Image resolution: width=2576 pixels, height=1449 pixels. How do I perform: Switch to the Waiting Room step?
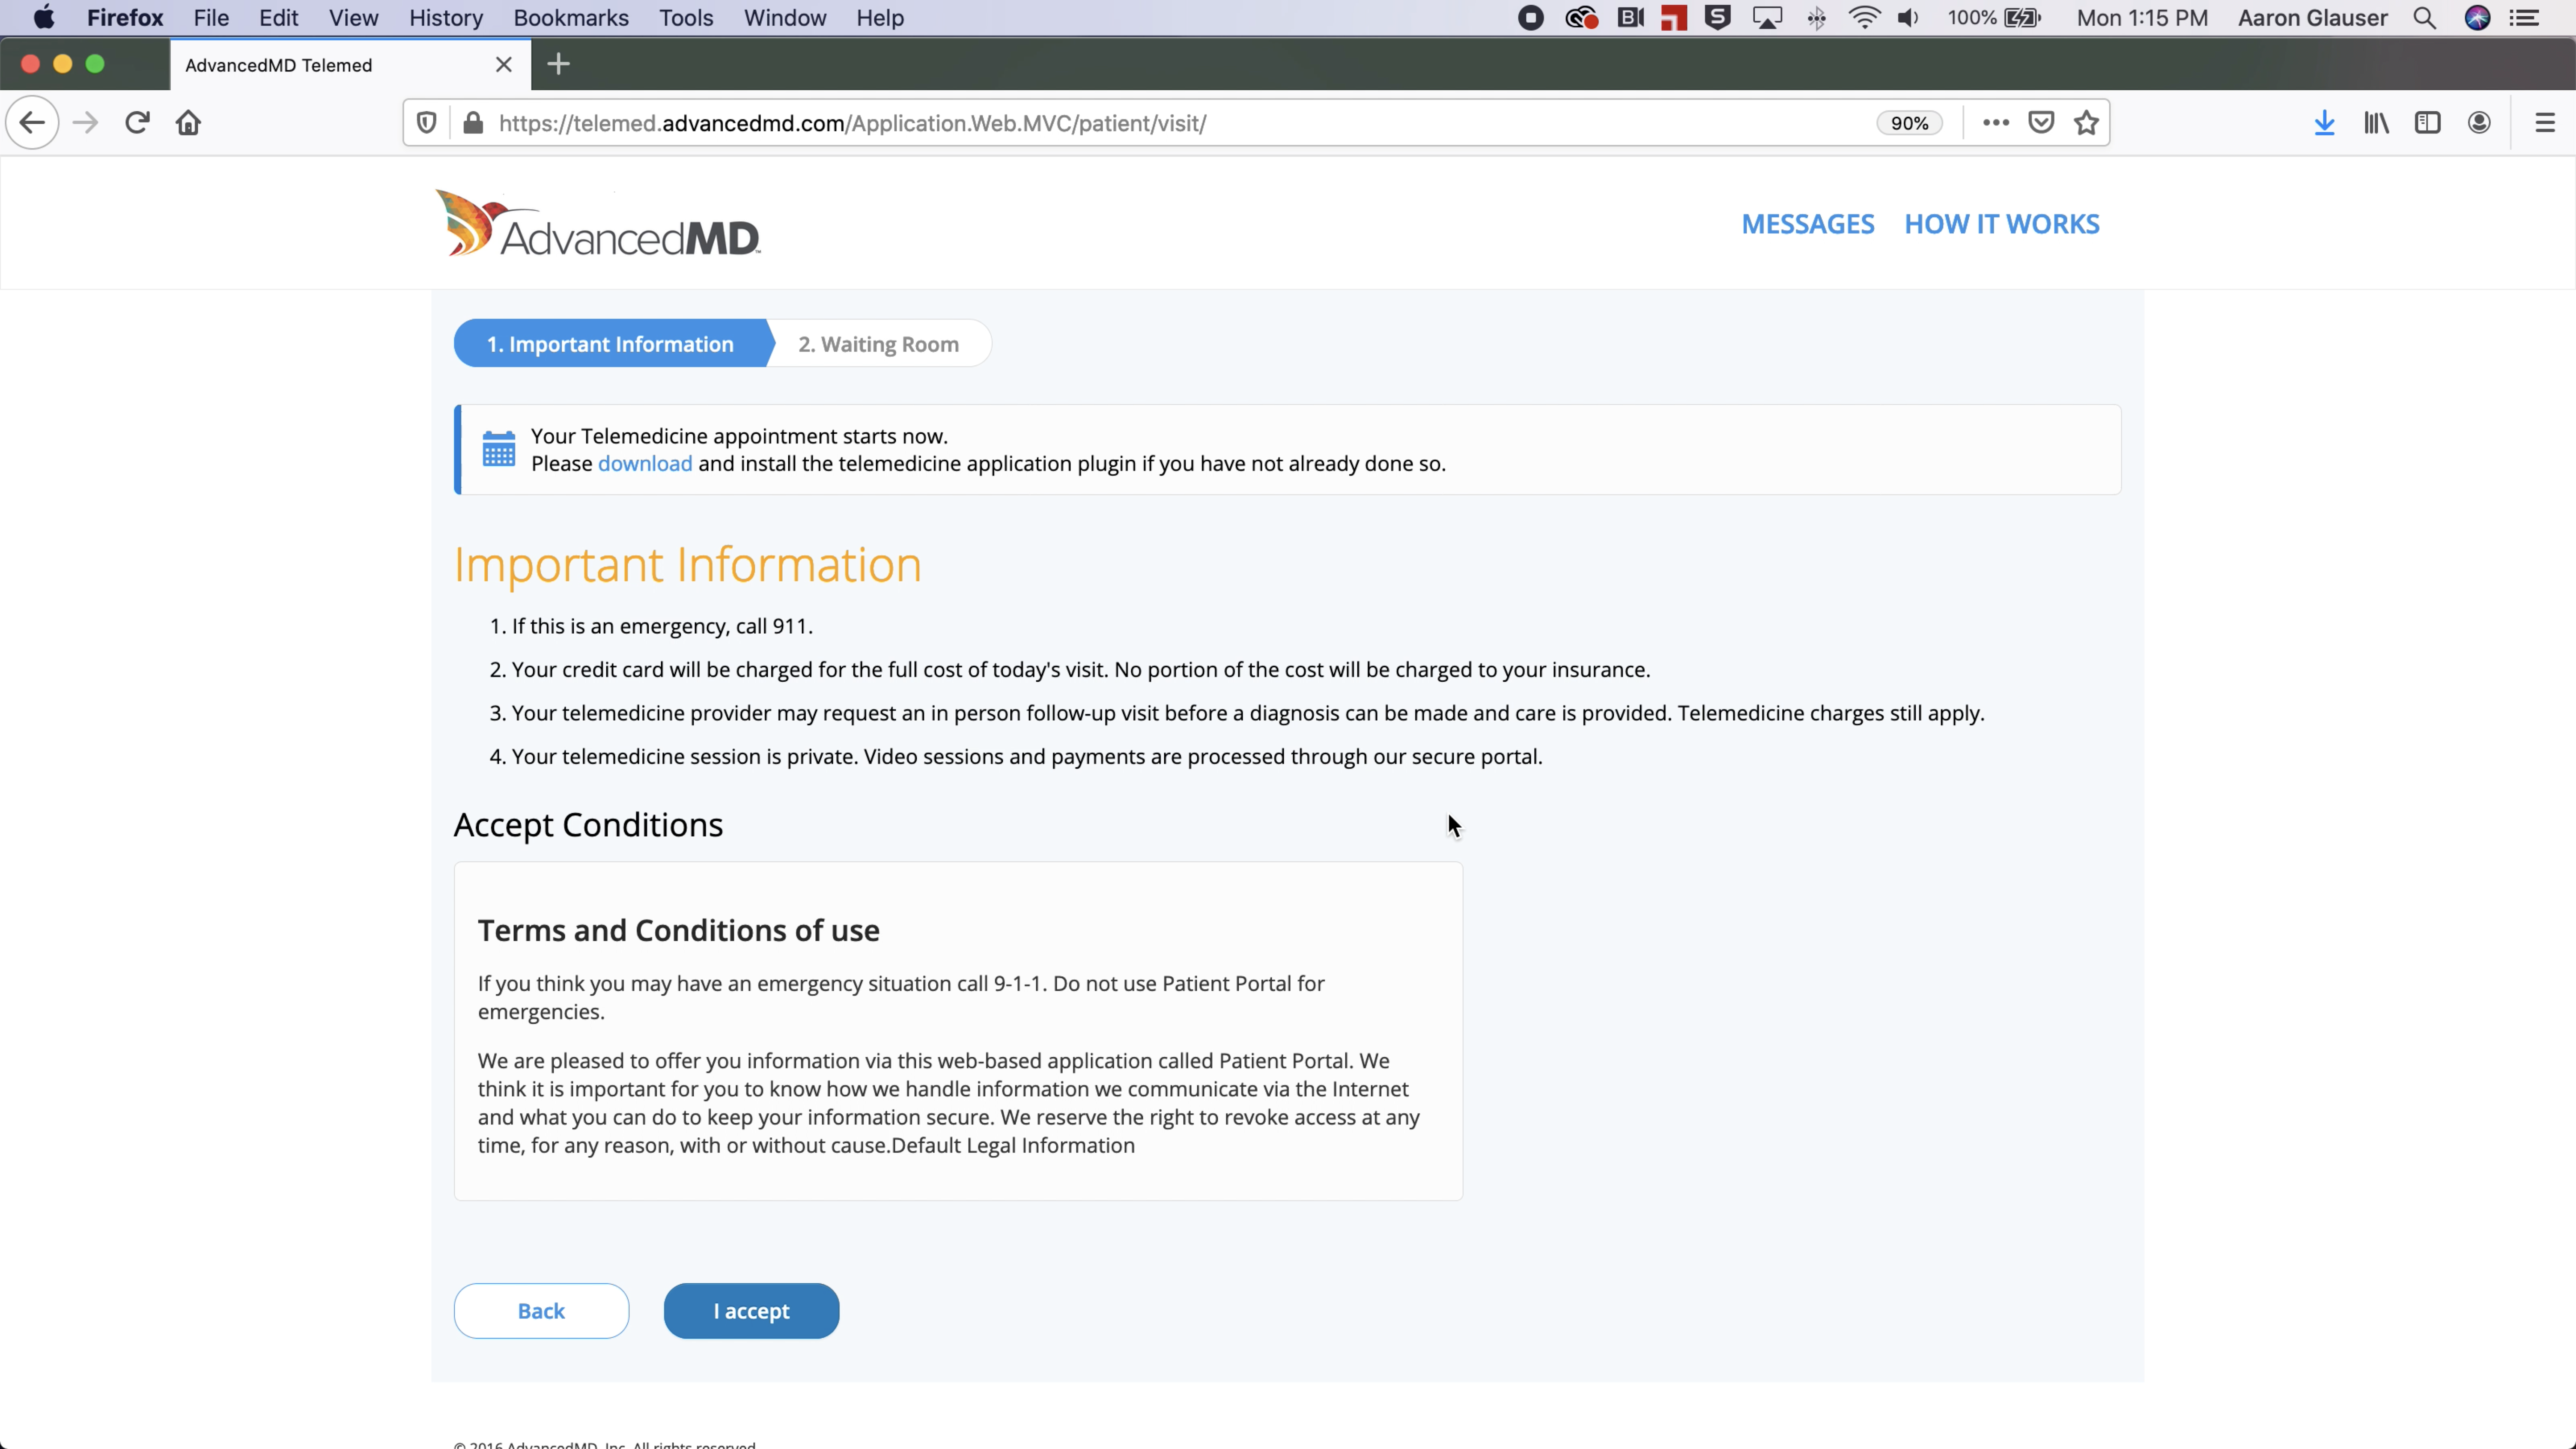[878, 344]
